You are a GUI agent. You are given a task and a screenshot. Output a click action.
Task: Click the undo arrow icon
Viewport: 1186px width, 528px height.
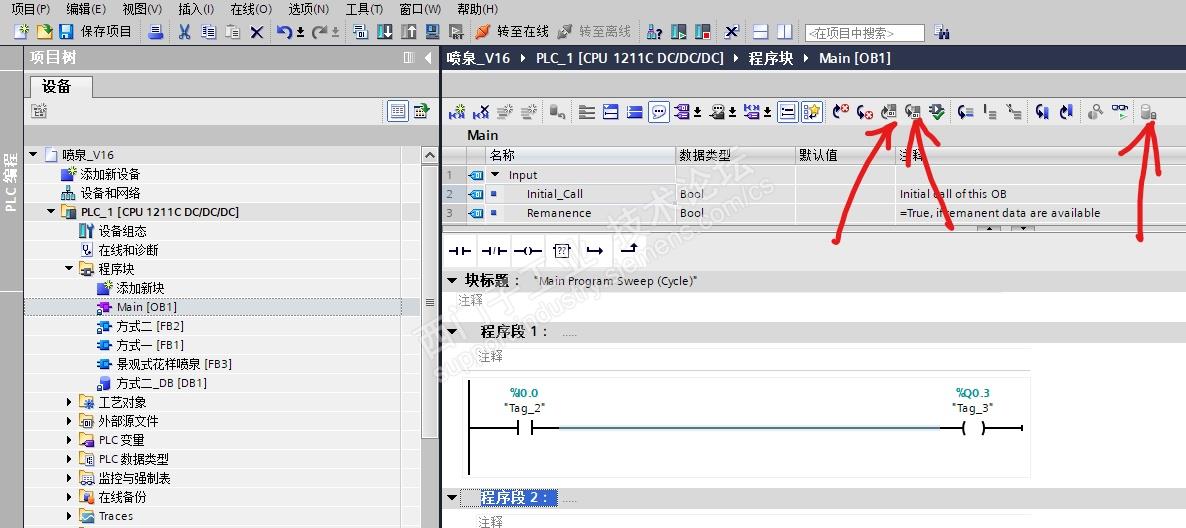click(284, 32)
